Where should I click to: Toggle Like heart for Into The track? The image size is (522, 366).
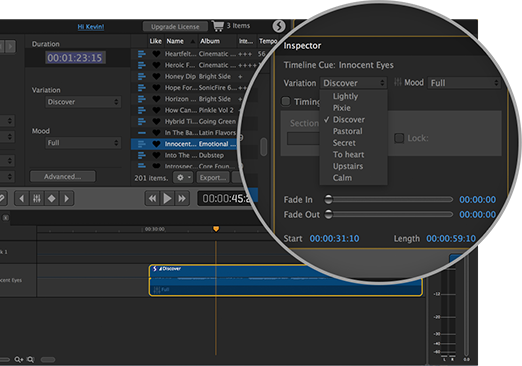click(156, 155)
